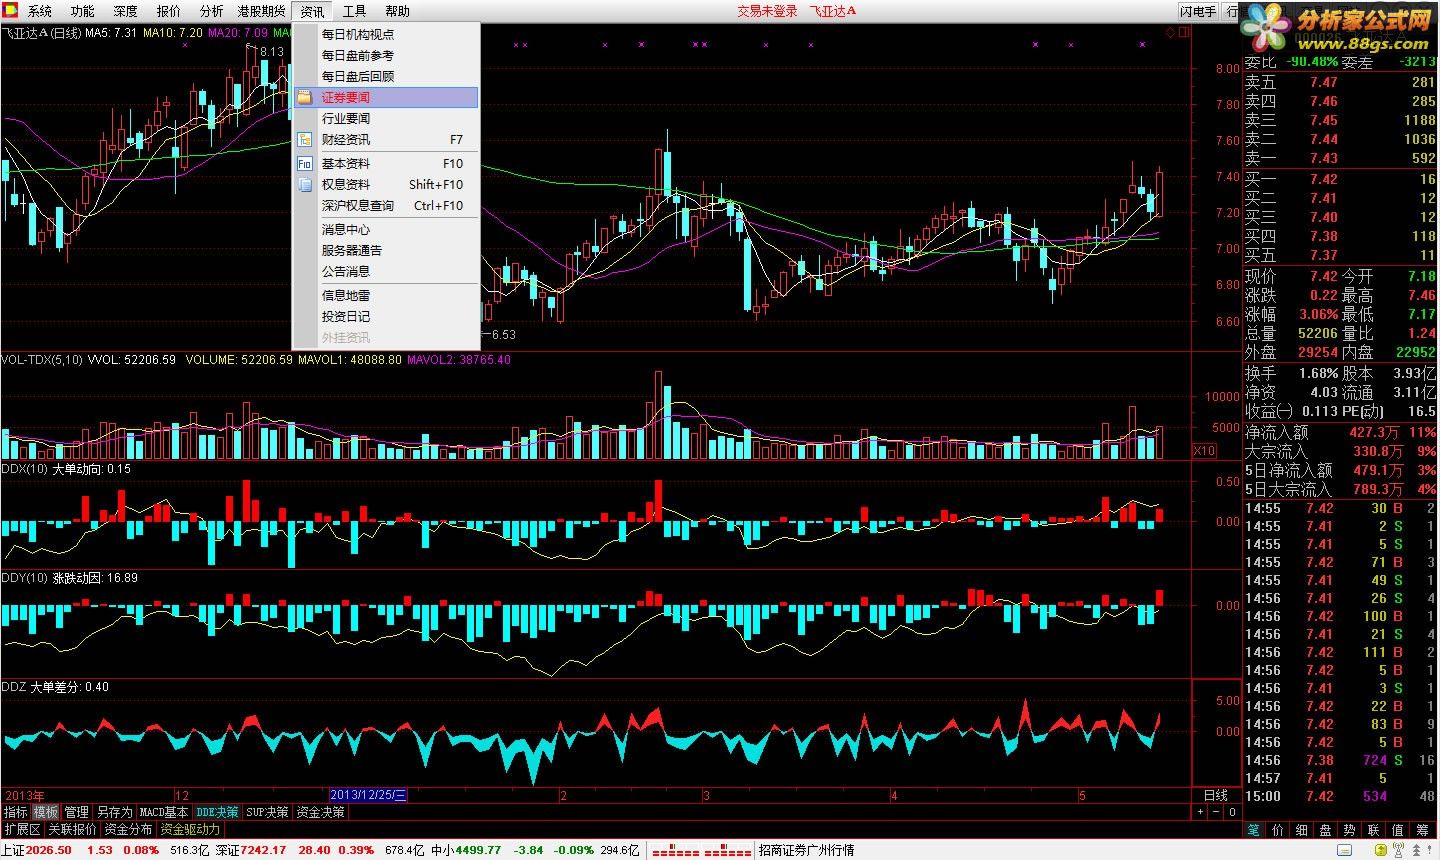Click the minus zoom button below 日线
Image resolution: width=1440 pixels, height=860 pixels.
1216,812
